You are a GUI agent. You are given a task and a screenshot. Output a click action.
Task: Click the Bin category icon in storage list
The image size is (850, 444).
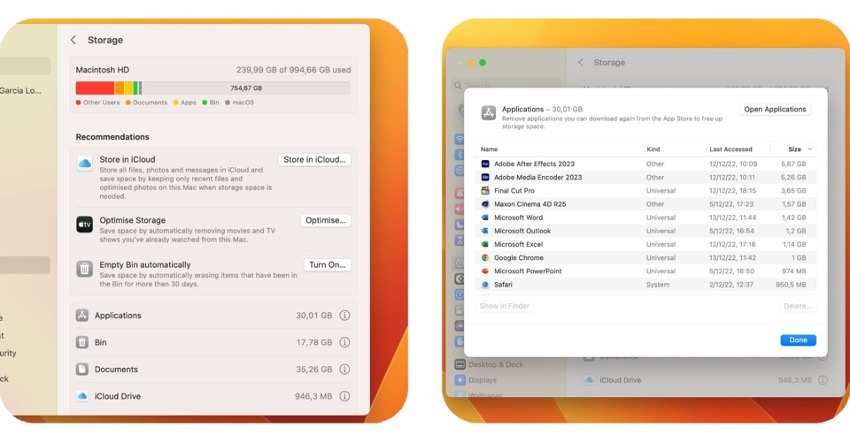[82, 342]
